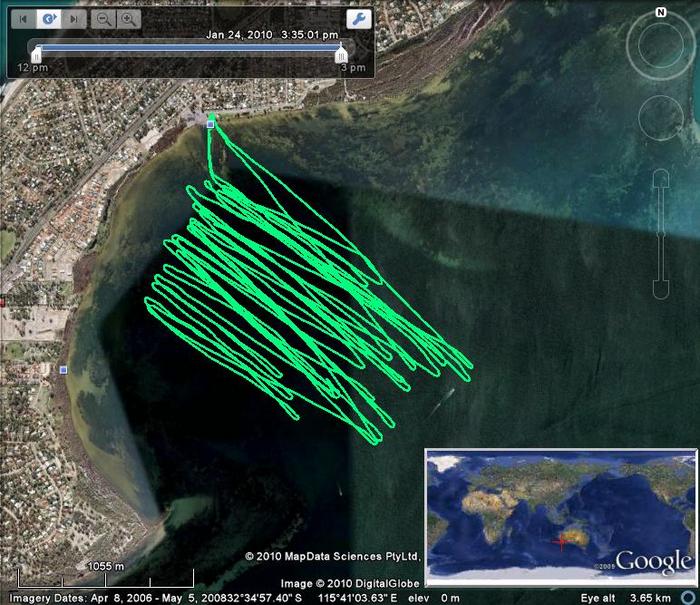The image size is (700, 605).
Task: Click the move joystick circle
Action: click(661, 116)
